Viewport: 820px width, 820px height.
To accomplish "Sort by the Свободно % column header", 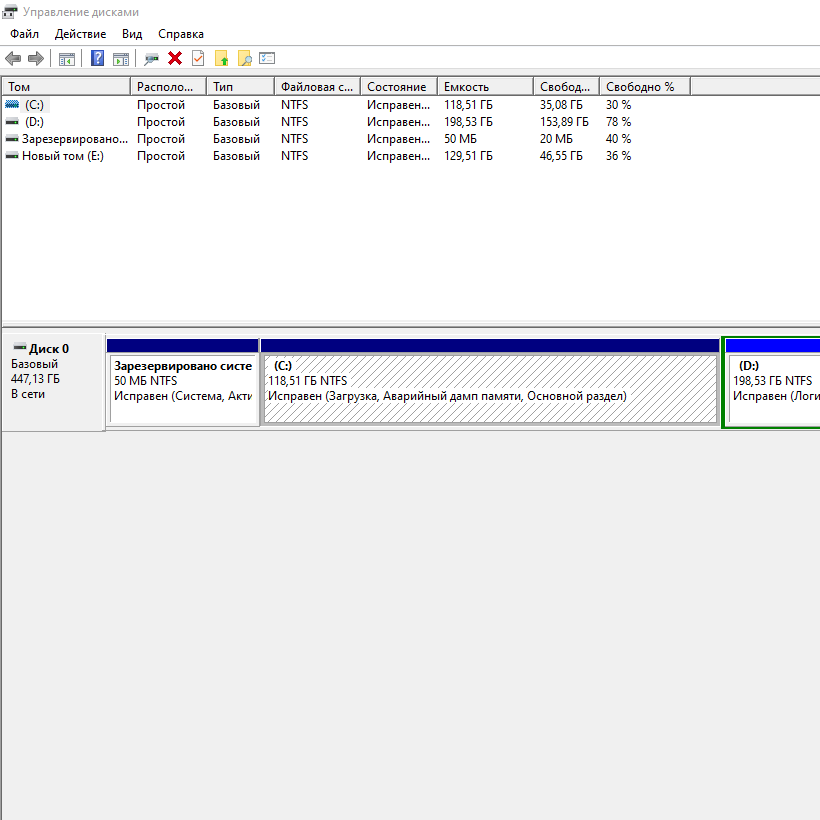I will point(645,87).
